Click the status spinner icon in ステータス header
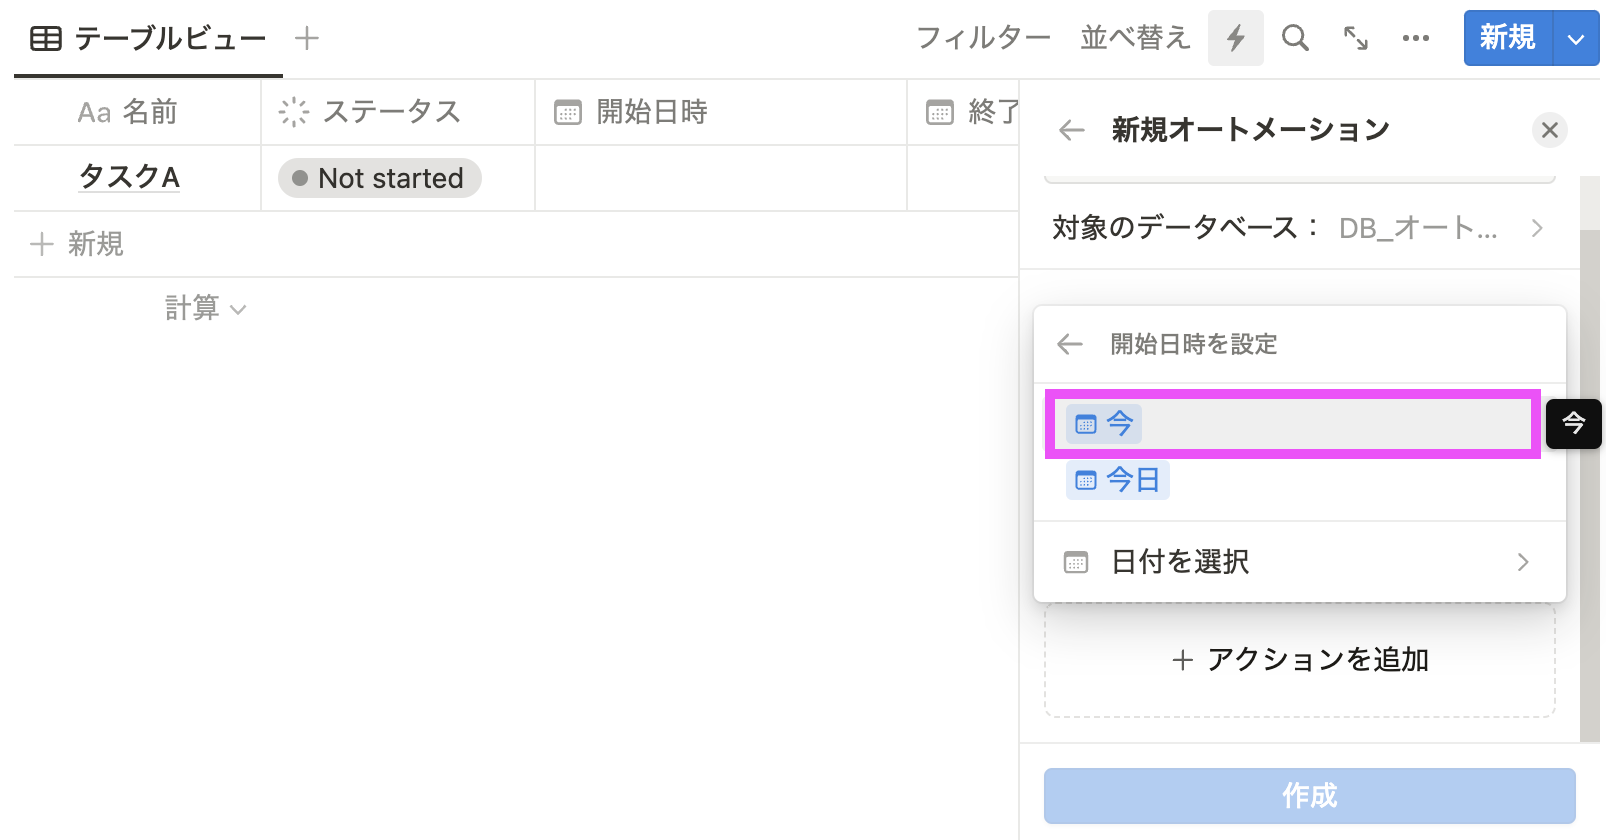The image size is (1606, 840). pos(294,112)
